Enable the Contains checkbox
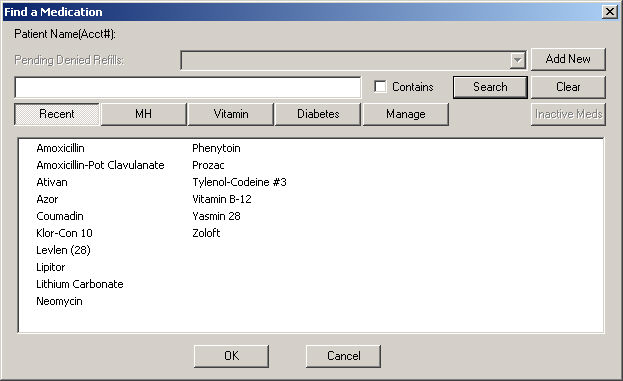This screenshot has height=381, width=623. click(x=380, y=87)
